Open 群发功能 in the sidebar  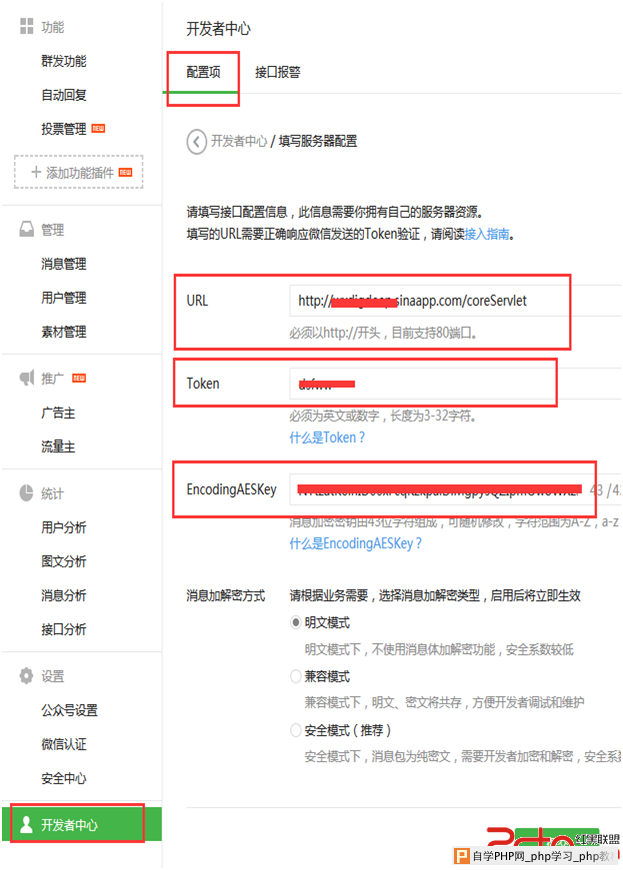[x=64, y=61]
